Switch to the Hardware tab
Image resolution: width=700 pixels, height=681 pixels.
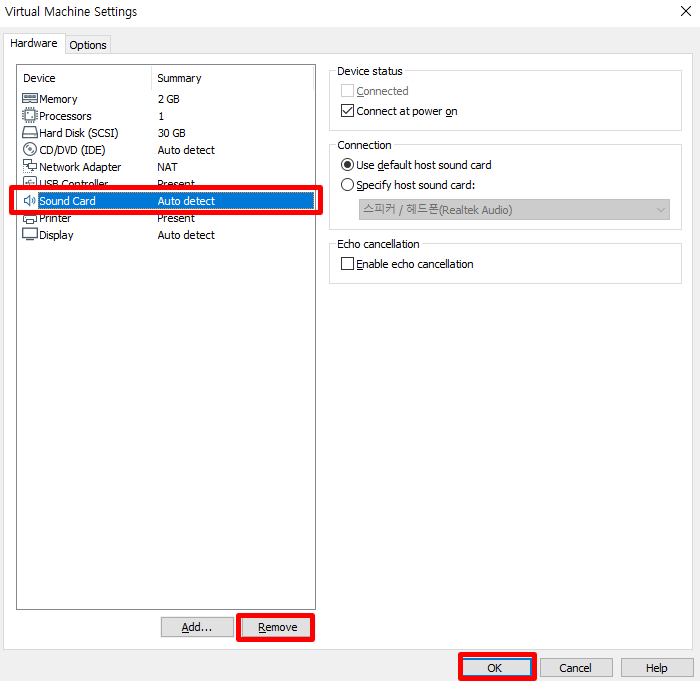click(34, 43)
